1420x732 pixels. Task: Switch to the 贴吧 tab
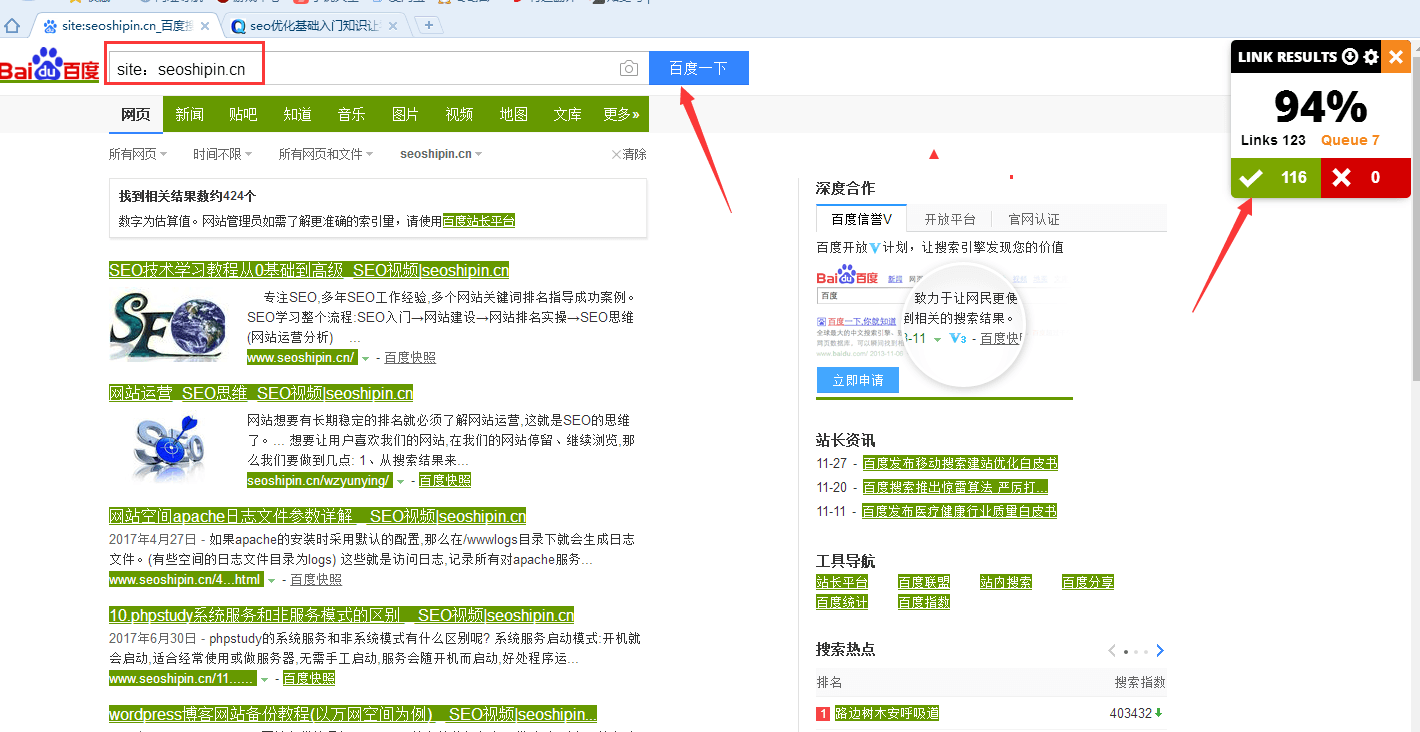(x=243, y=114)
